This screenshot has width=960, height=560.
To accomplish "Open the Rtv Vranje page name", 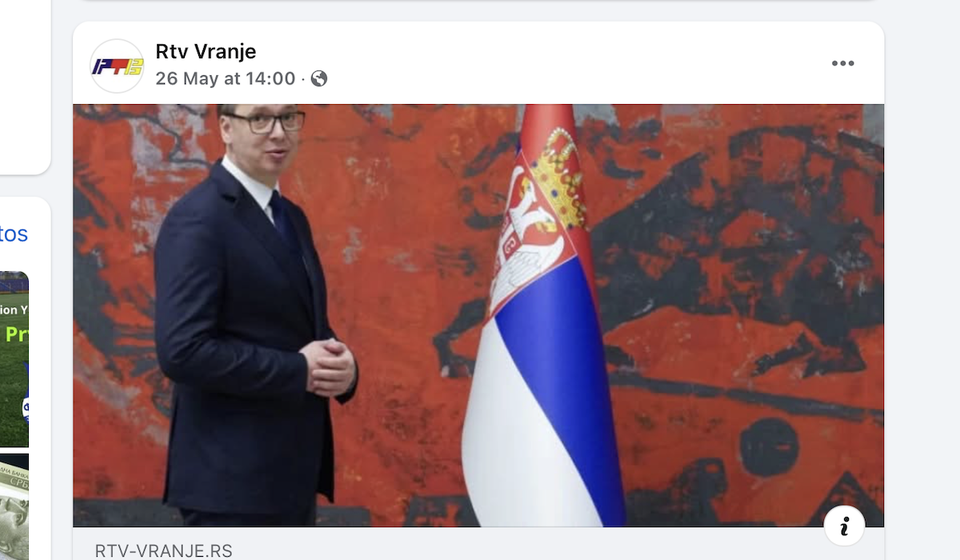I will click(206, 51).
